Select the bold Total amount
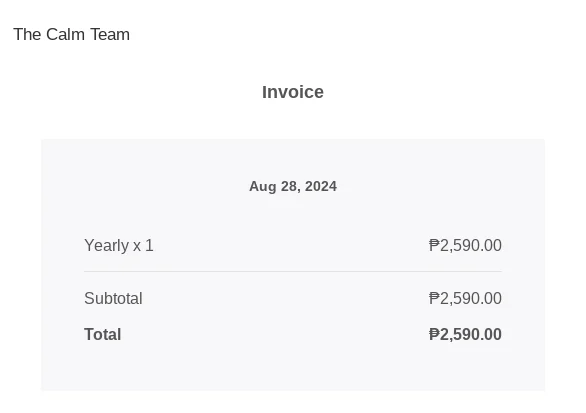586x413 pixels. (x=465, y=334)
